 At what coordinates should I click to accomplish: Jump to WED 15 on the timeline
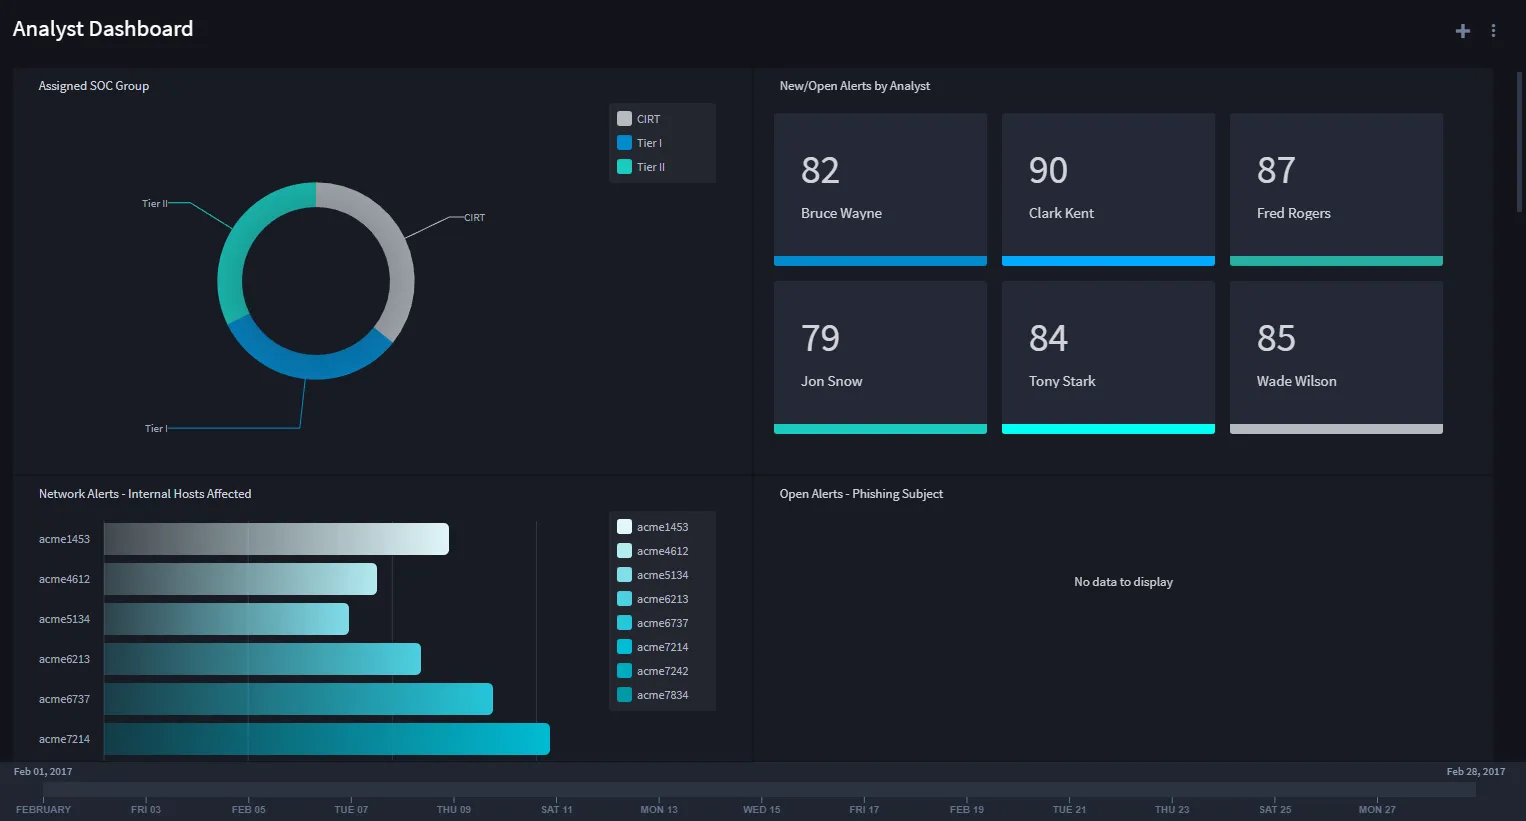point(762,809)
